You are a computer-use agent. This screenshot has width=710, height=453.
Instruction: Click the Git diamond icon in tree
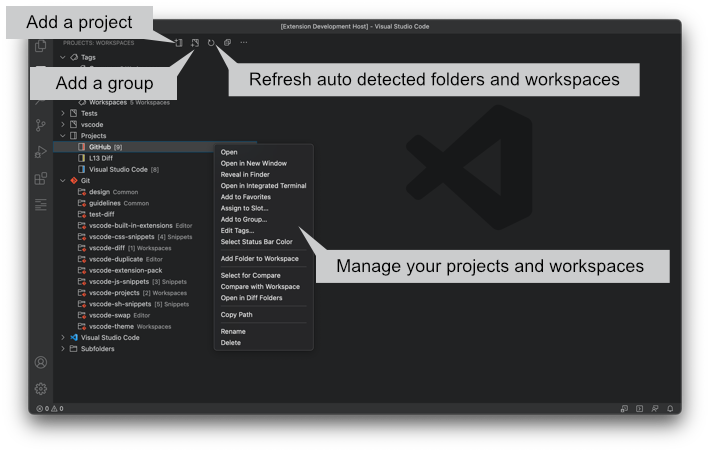[74, 181]
